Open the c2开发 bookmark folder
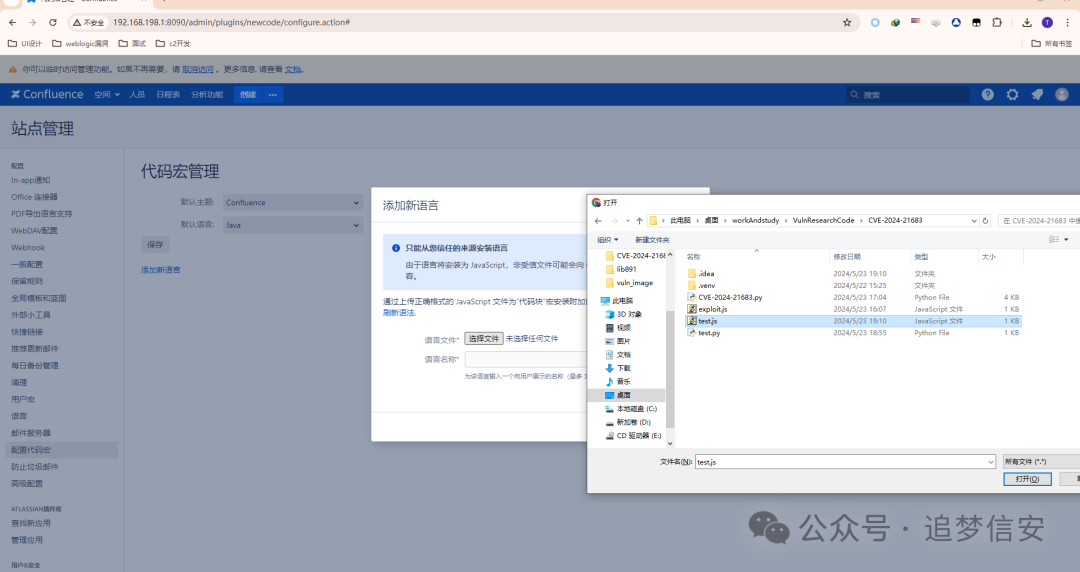 point(173,43)
